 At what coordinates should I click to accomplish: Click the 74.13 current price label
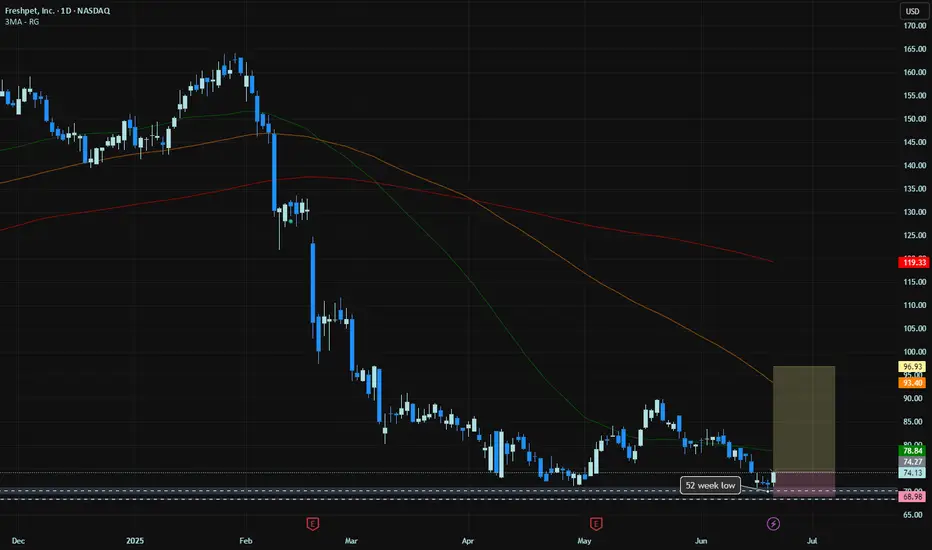912,473
